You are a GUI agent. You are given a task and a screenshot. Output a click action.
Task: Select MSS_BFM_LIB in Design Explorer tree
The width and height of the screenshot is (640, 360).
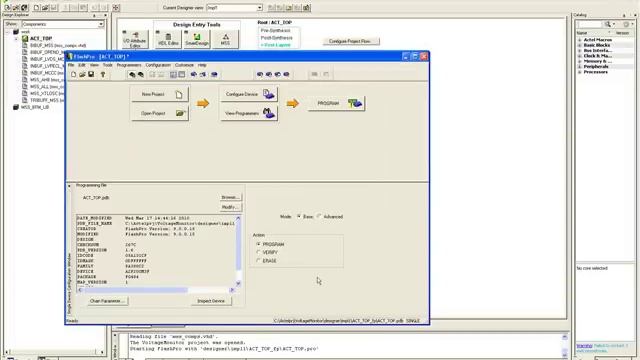point(35,107)
